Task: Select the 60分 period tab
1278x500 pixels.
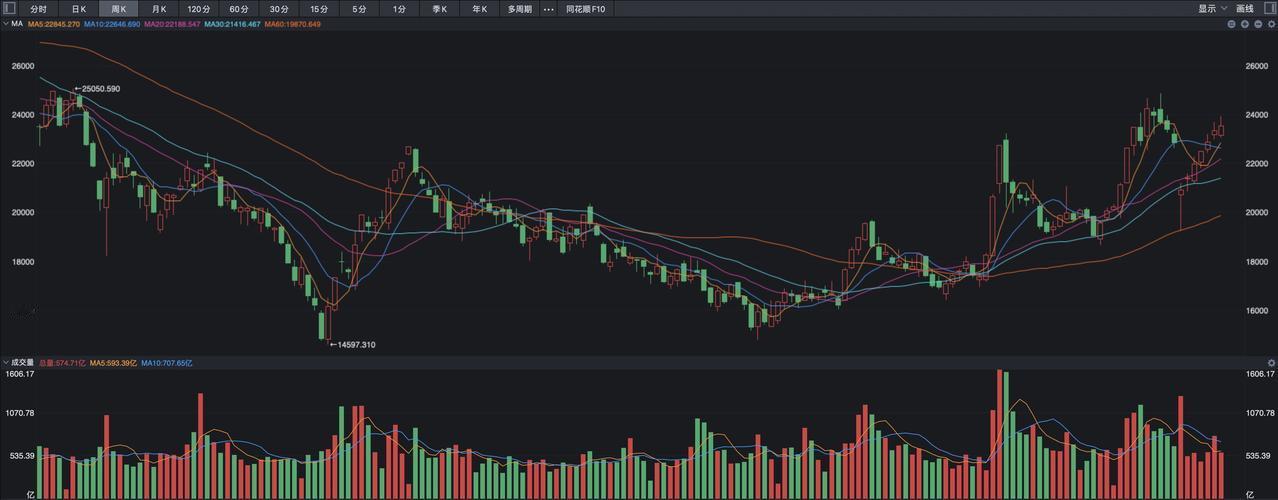Action: 239,8
